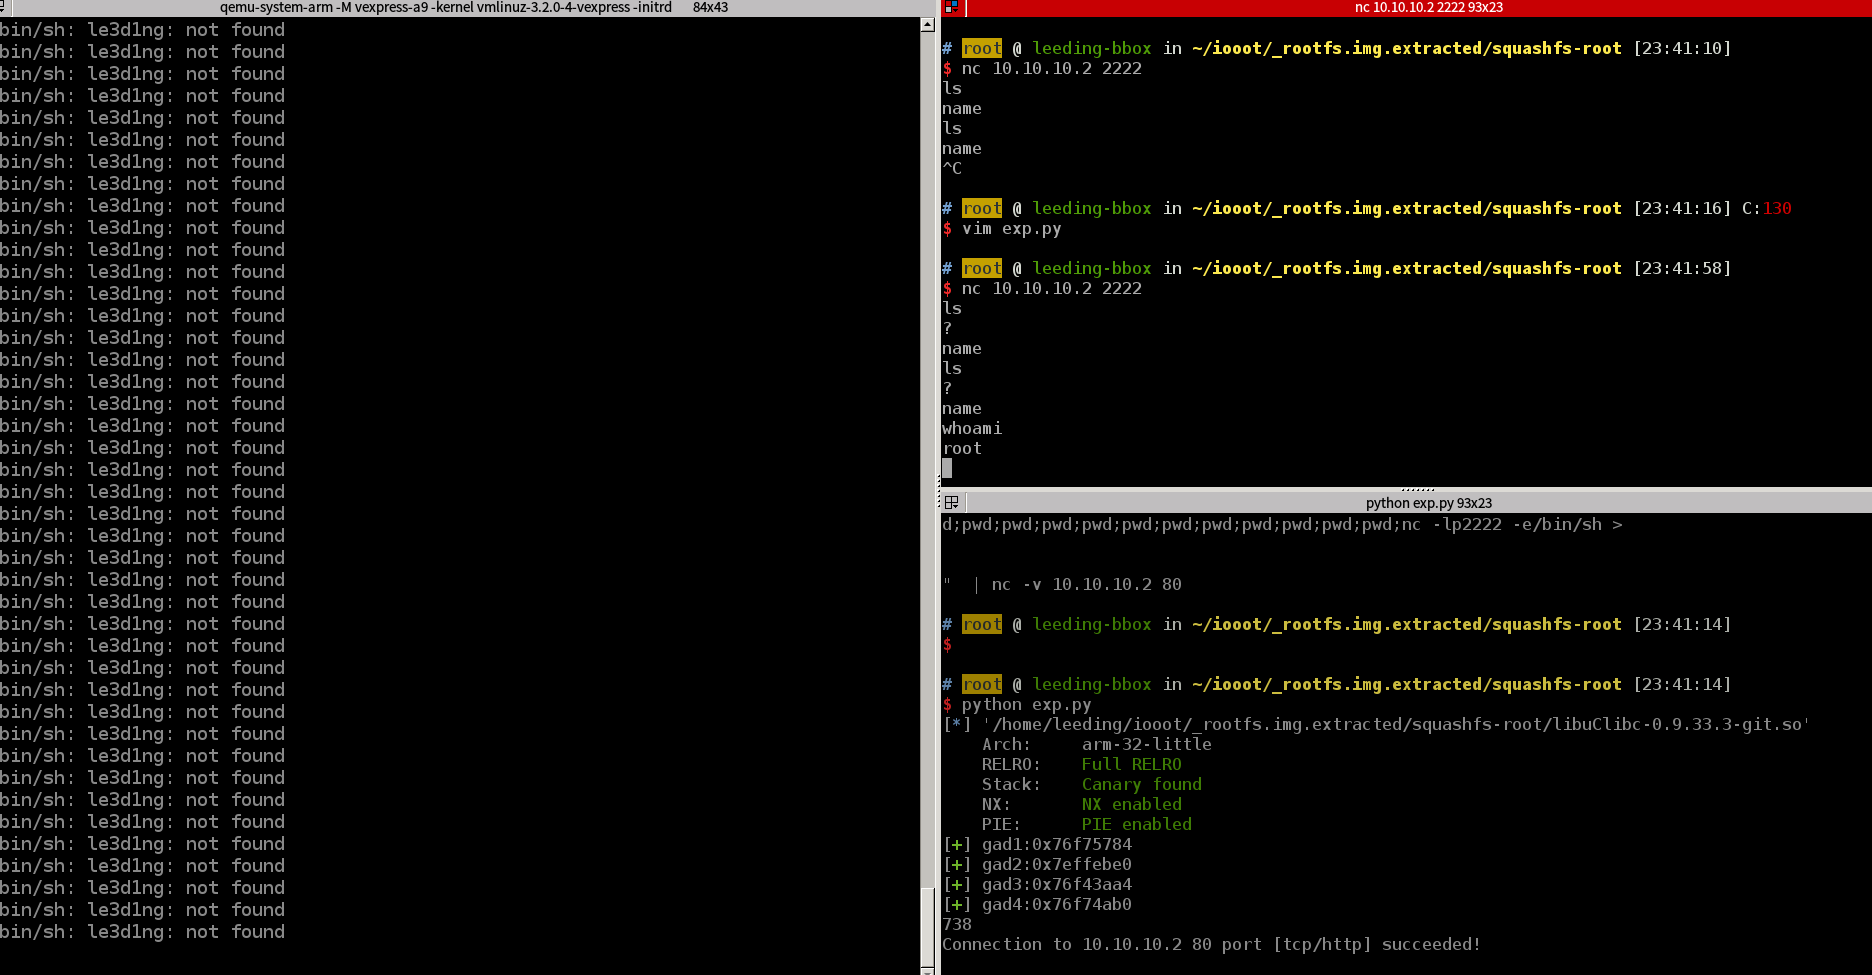Image resolution: width=1872 pixels, height=975 pixels.
Task: Click the timestamp [23:41:10]
Action: [1681, 48]
